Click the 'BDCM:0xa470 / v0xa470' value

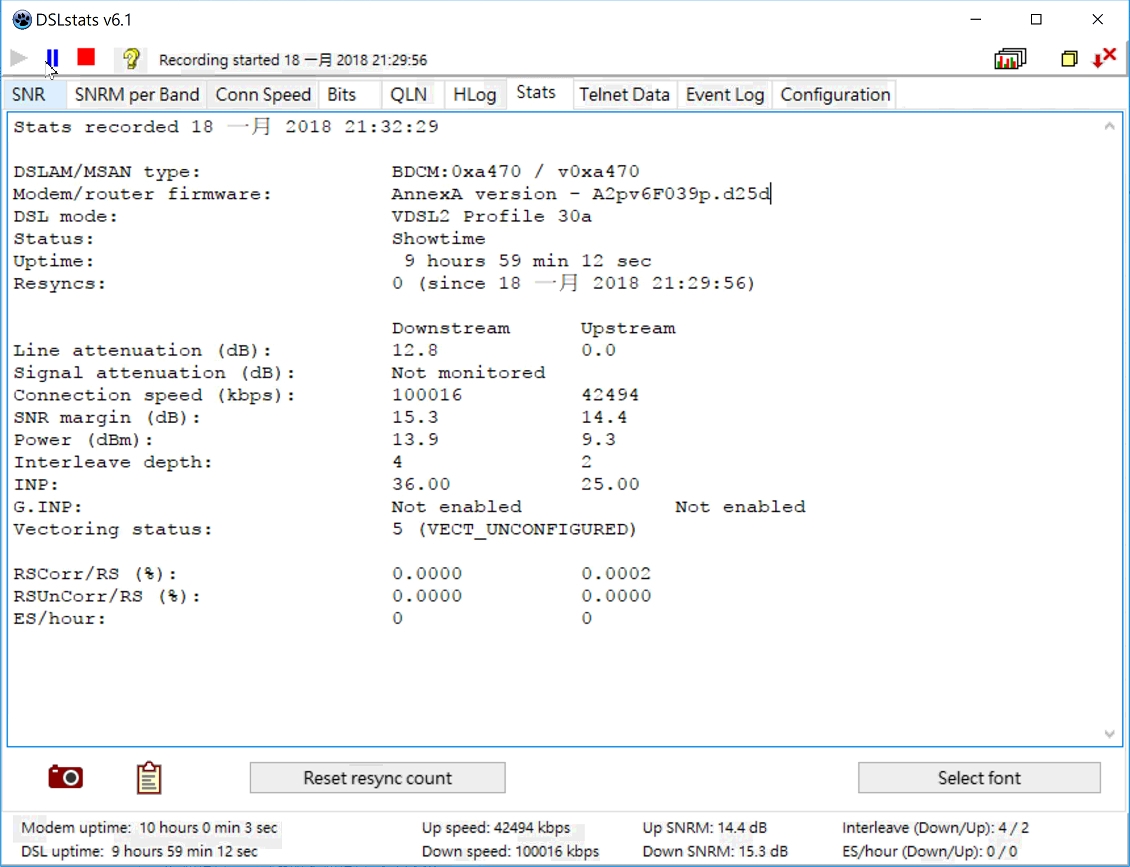click(515, 172)
